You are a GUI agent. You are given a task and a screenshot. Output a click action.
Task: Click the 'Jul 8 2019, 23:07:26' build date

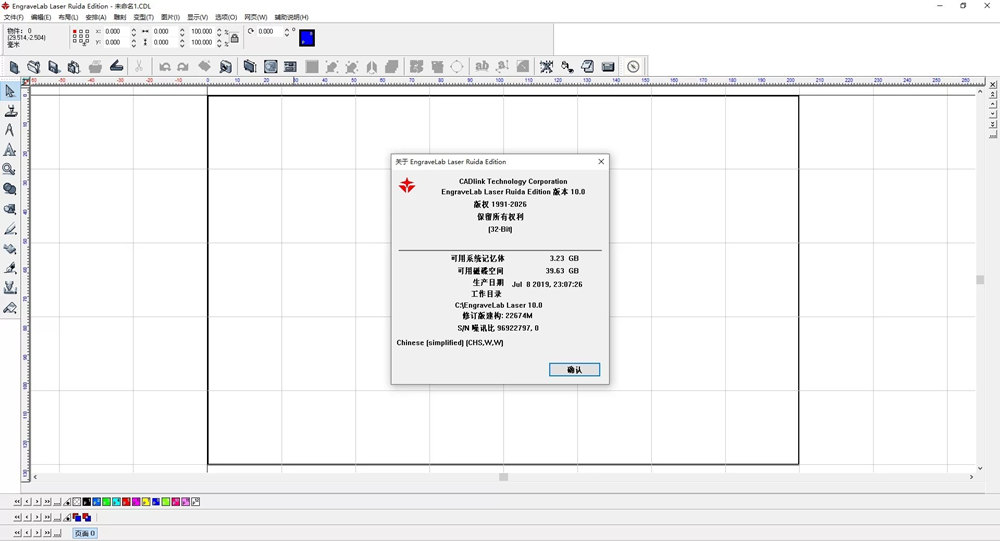click(x=547, y=285)
